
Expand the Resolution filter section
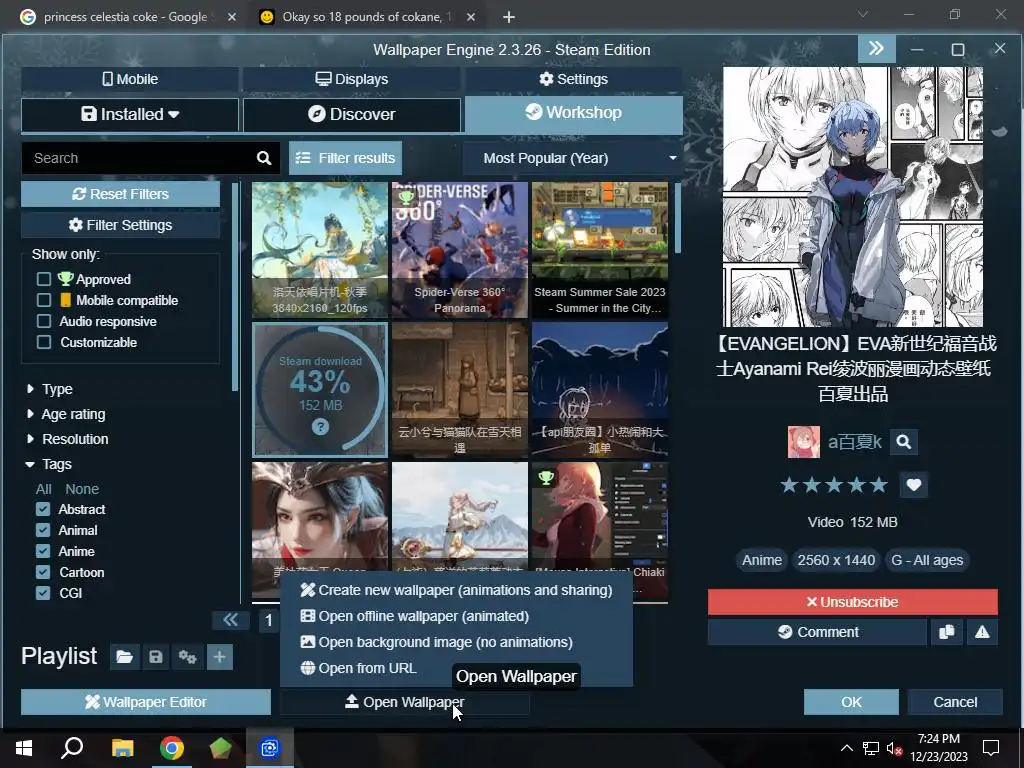point(67,438)
